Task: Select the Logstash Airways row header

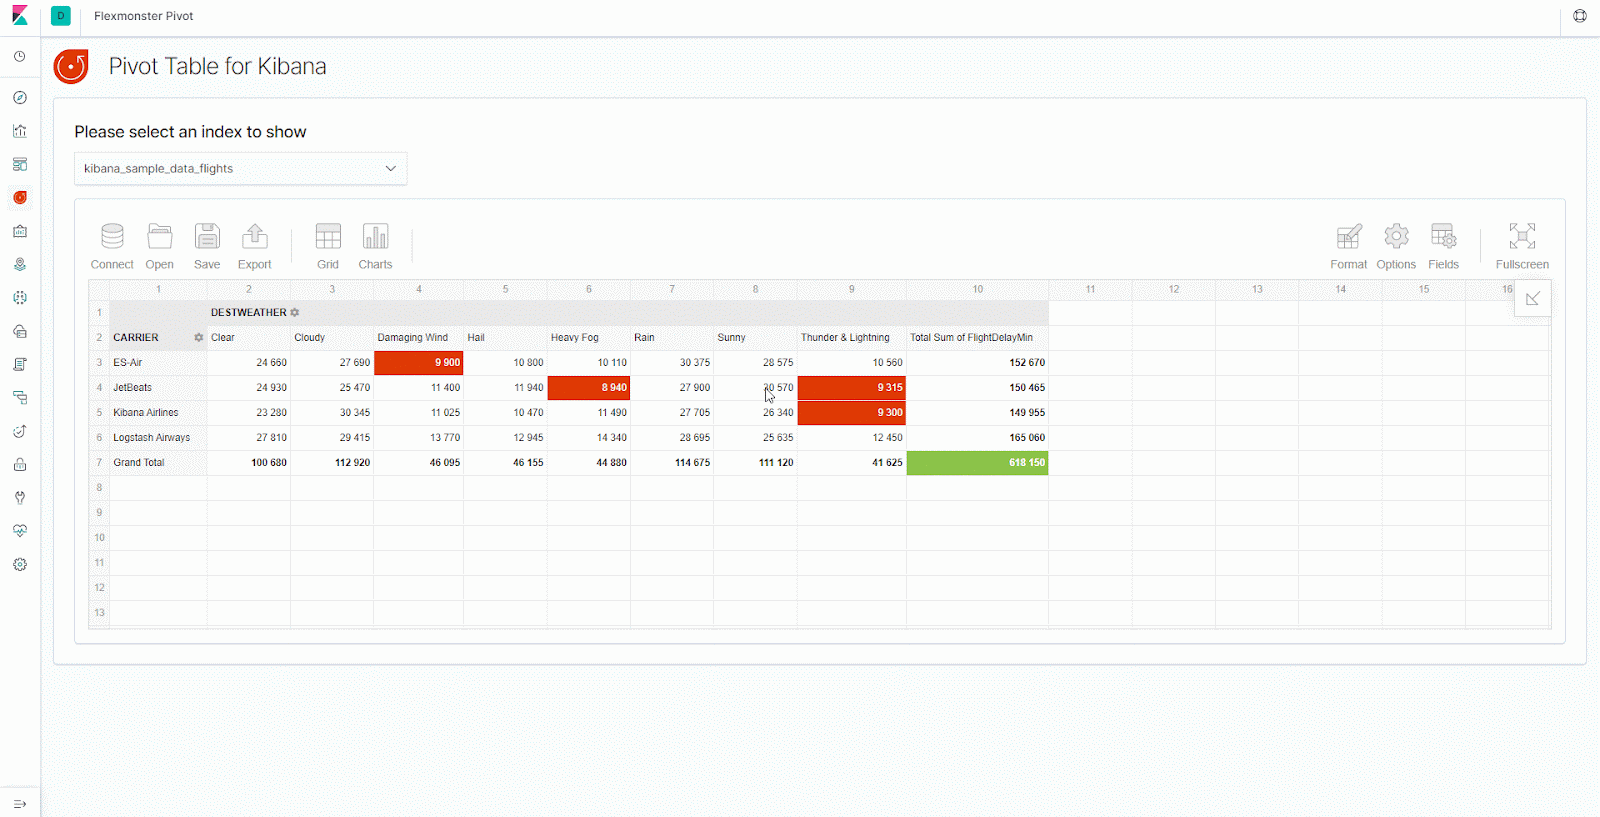Action: point(158,438)
